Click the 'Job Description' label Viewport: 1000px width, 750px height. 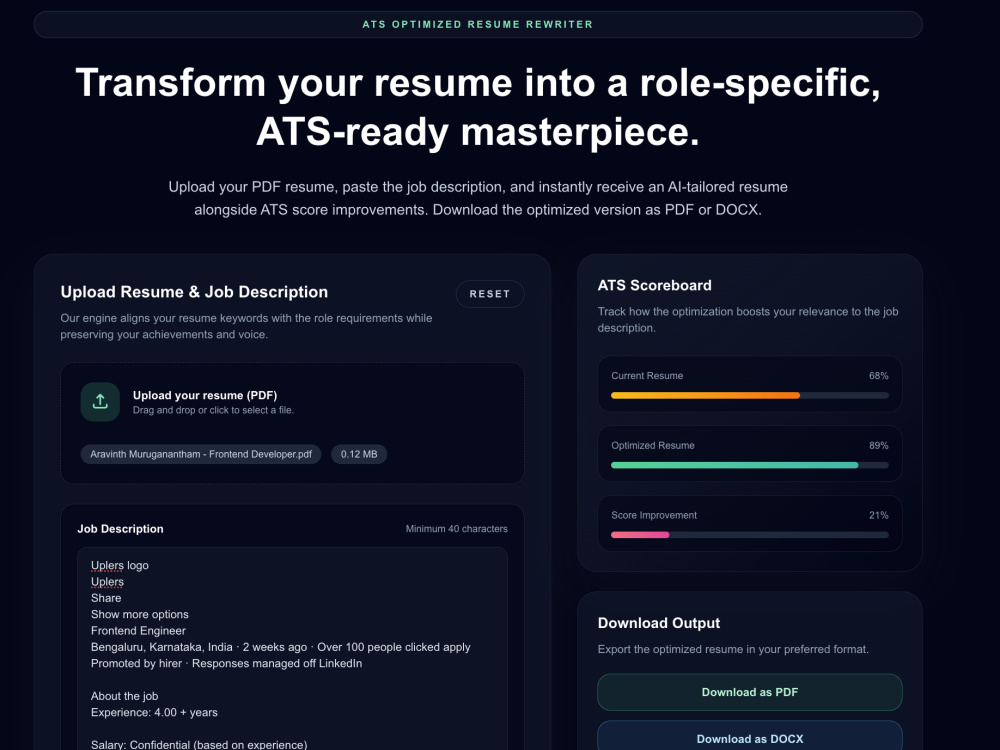tap(121, 529)
